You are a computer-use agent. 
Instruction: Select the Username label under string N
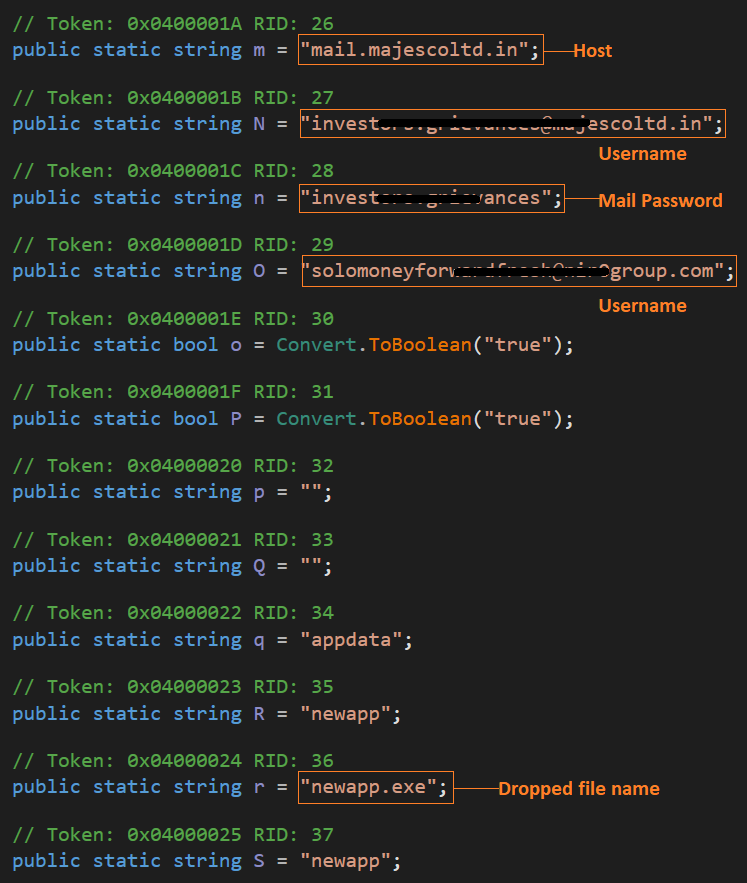pos(642,153)
